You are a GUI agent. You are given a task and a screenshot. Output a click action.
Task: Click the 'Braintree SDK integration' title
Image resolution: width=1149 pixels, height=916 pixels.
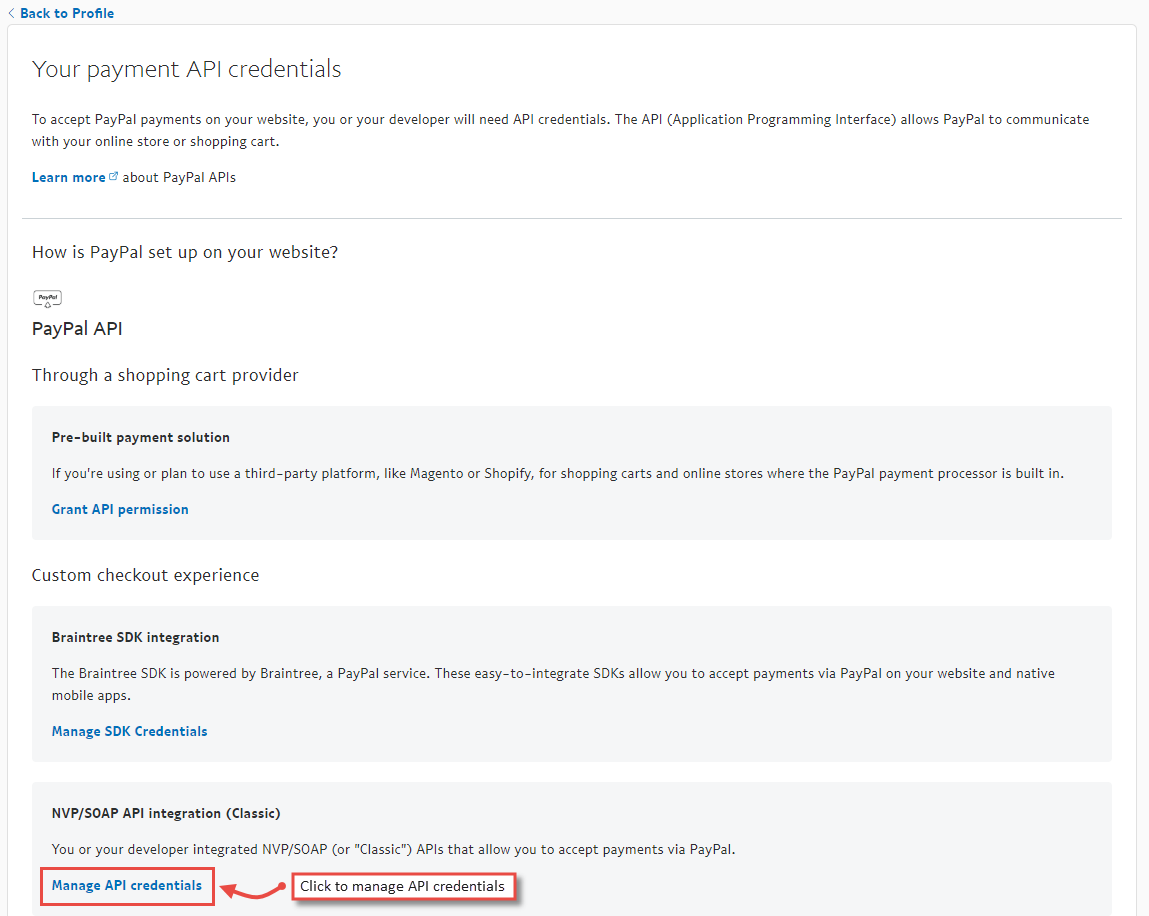pyautogui.click(x=136, y=638)
